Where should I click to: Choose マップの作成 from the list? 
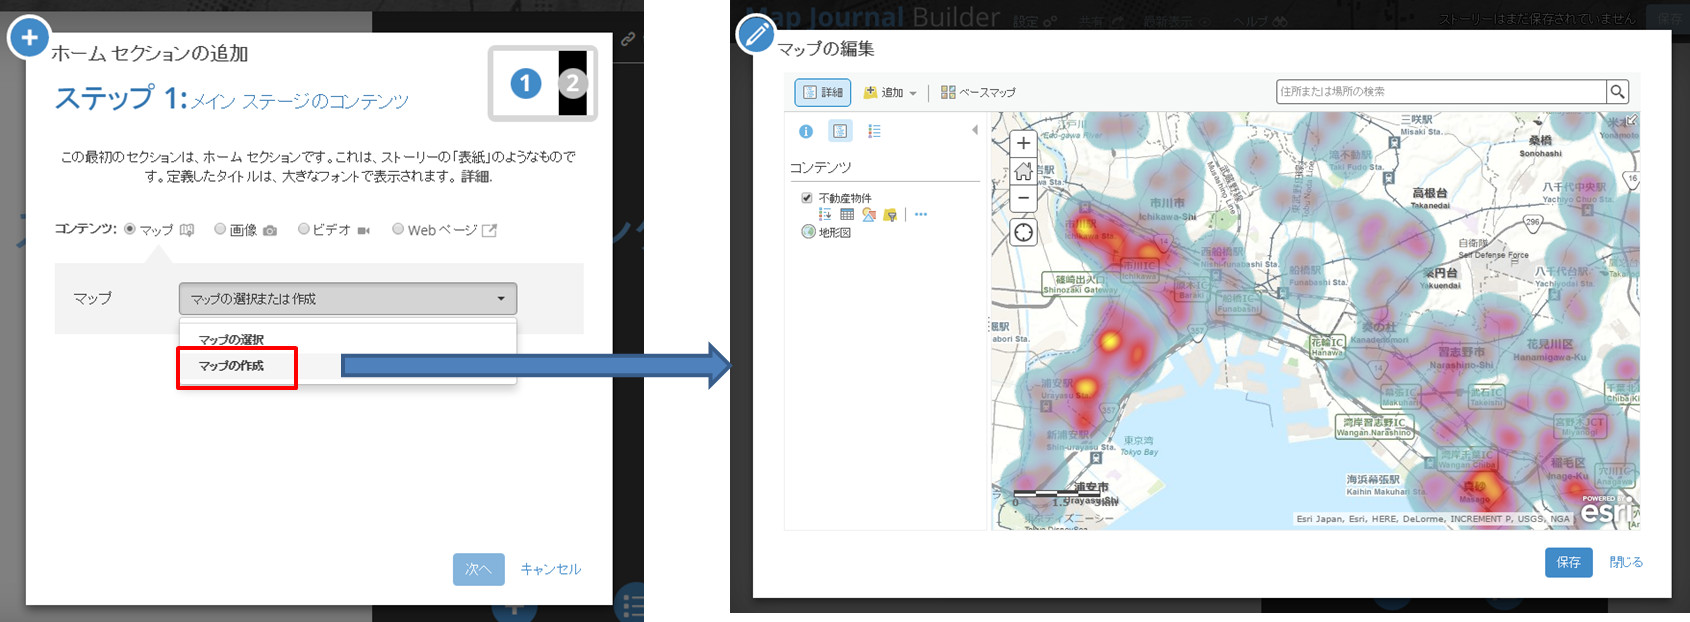pos(232,366)
